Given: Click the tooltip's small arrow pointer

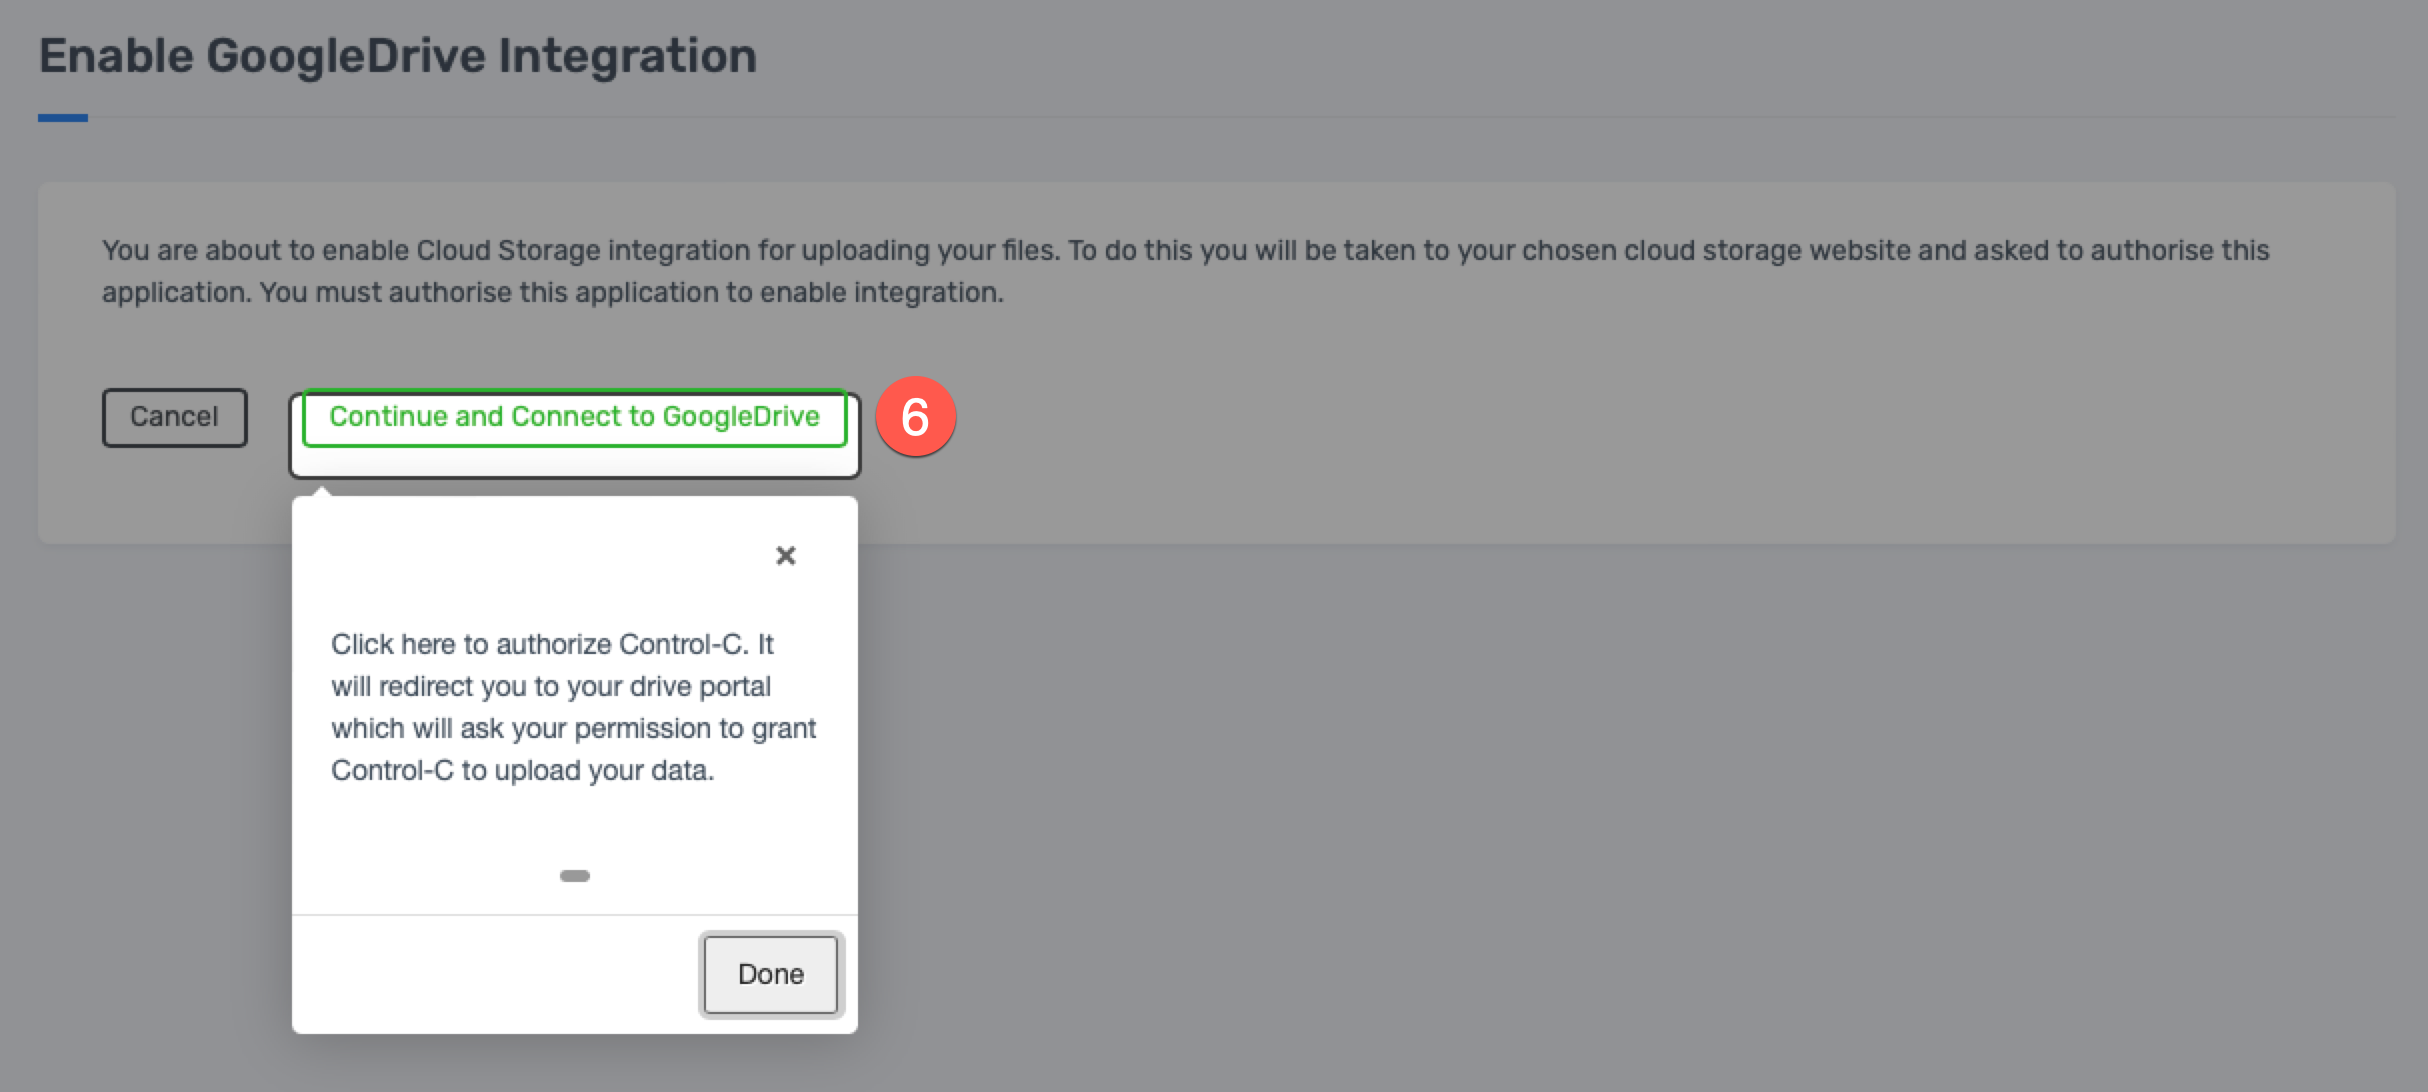Looking at the screenshot, I should click(322, 491).
